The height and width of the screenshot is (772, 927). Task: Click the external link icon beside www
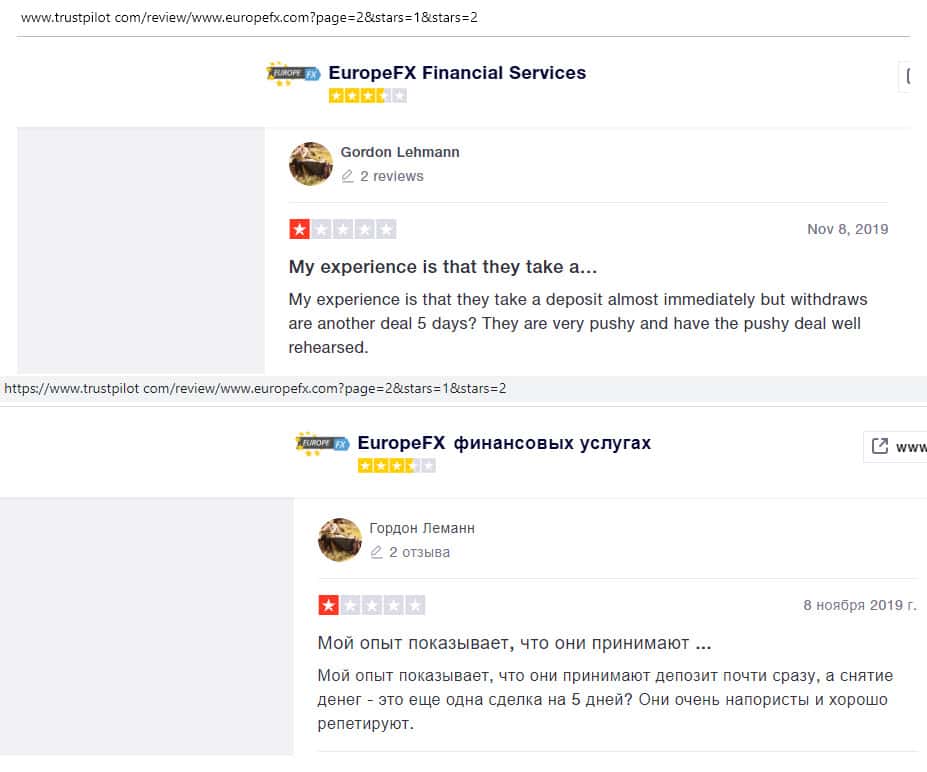[x=880, y=446]
